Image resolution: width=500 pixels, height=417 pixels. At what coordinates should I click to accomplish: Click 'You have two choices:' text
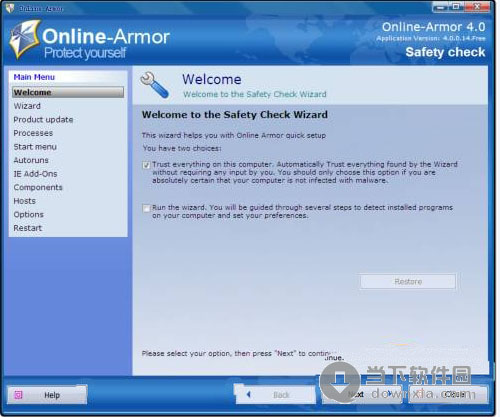[x=182, y=148]
